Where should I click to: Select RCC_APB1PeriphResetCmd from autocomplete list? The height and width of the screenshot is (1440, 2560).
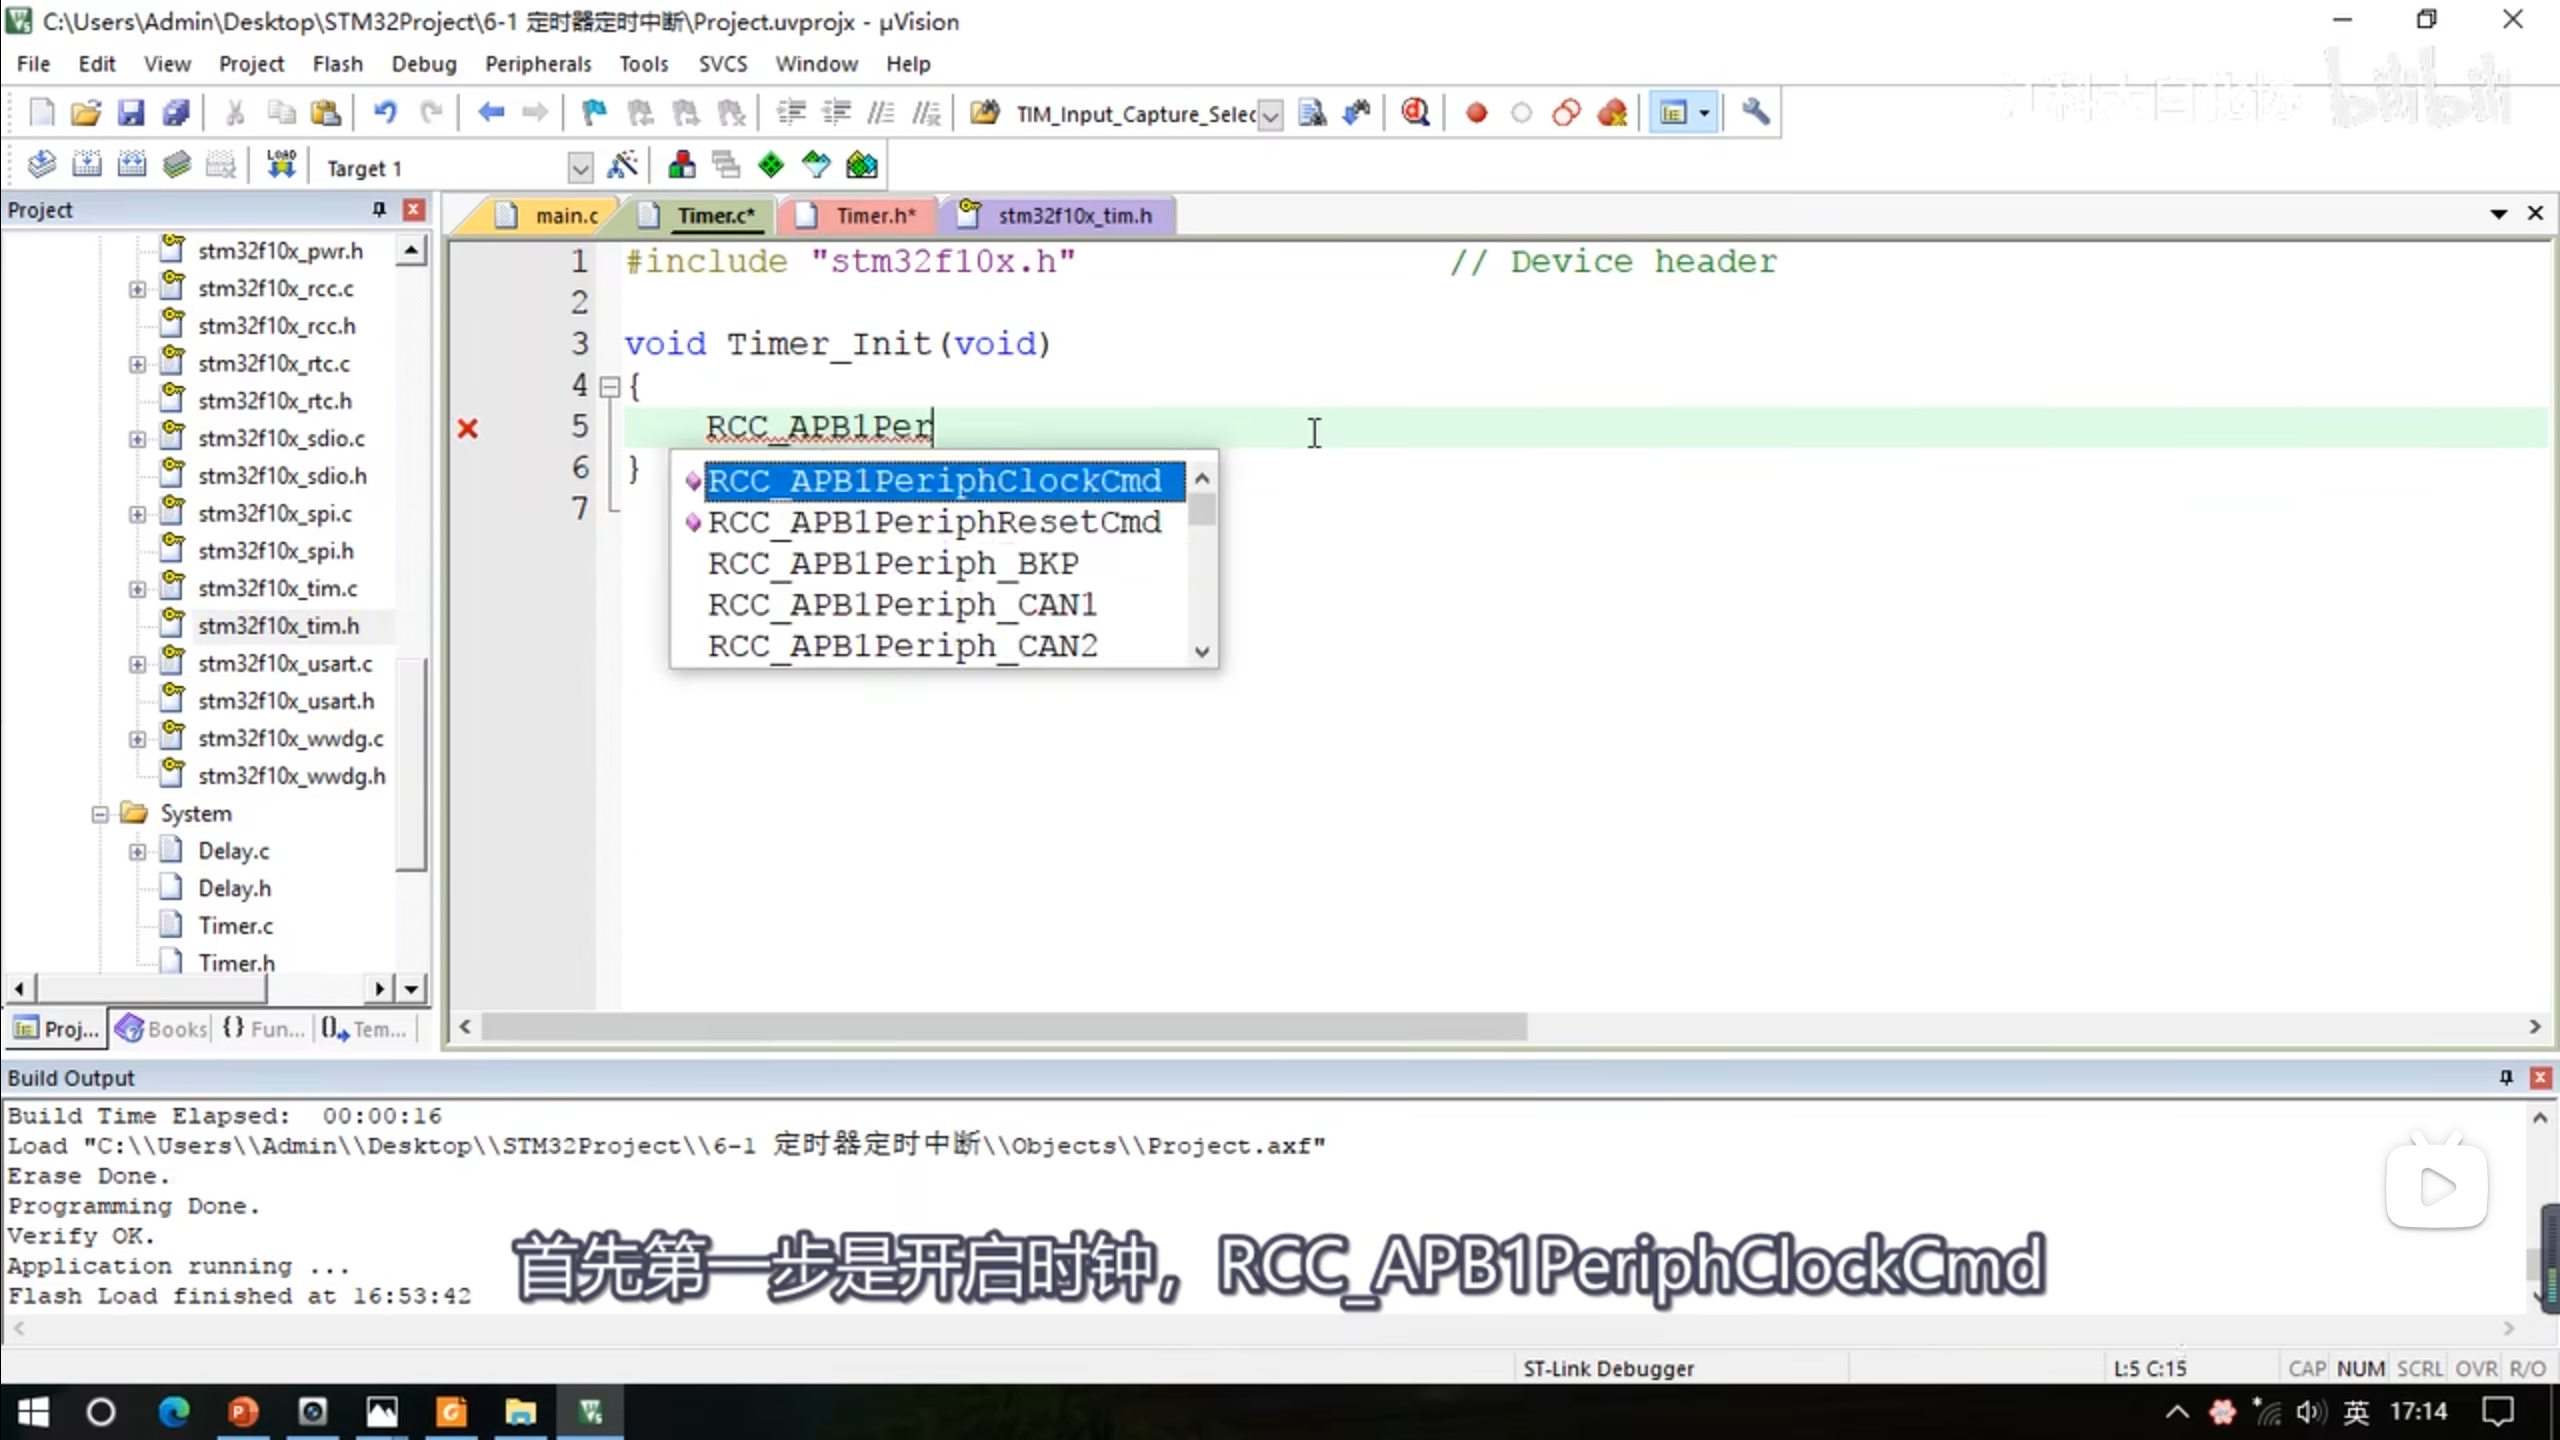(934, 522)
